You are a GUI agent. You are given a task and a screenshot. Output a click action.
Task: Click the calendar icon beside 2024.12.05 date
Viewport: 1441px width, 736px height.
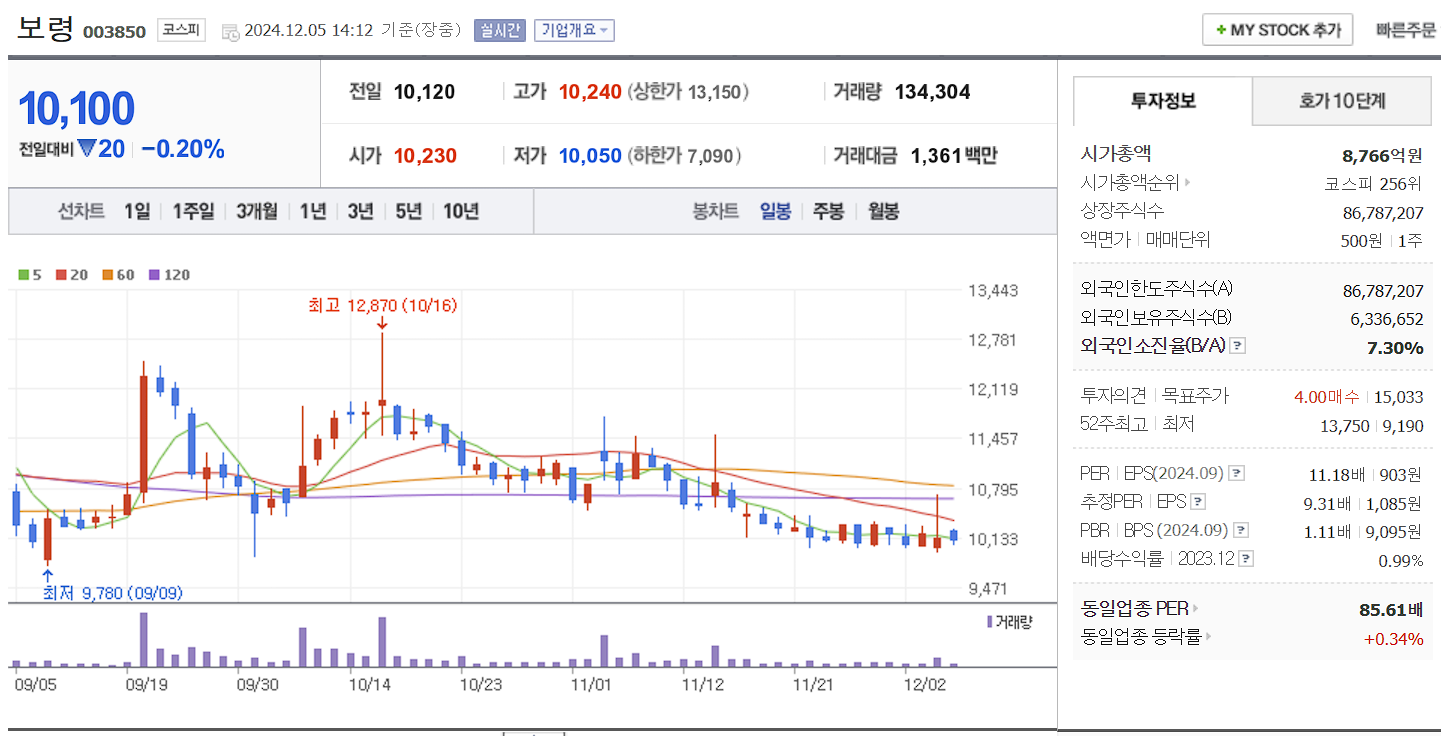point(231,31)
